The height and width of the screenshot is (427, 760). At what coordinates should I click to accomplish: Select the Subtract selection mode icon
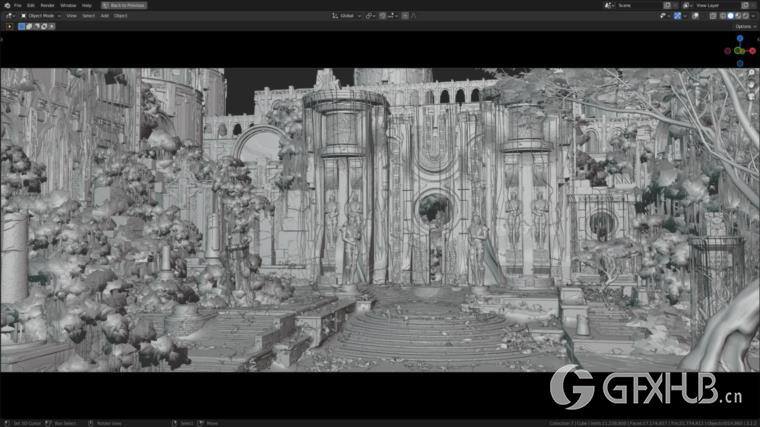(x=37, y=27)
